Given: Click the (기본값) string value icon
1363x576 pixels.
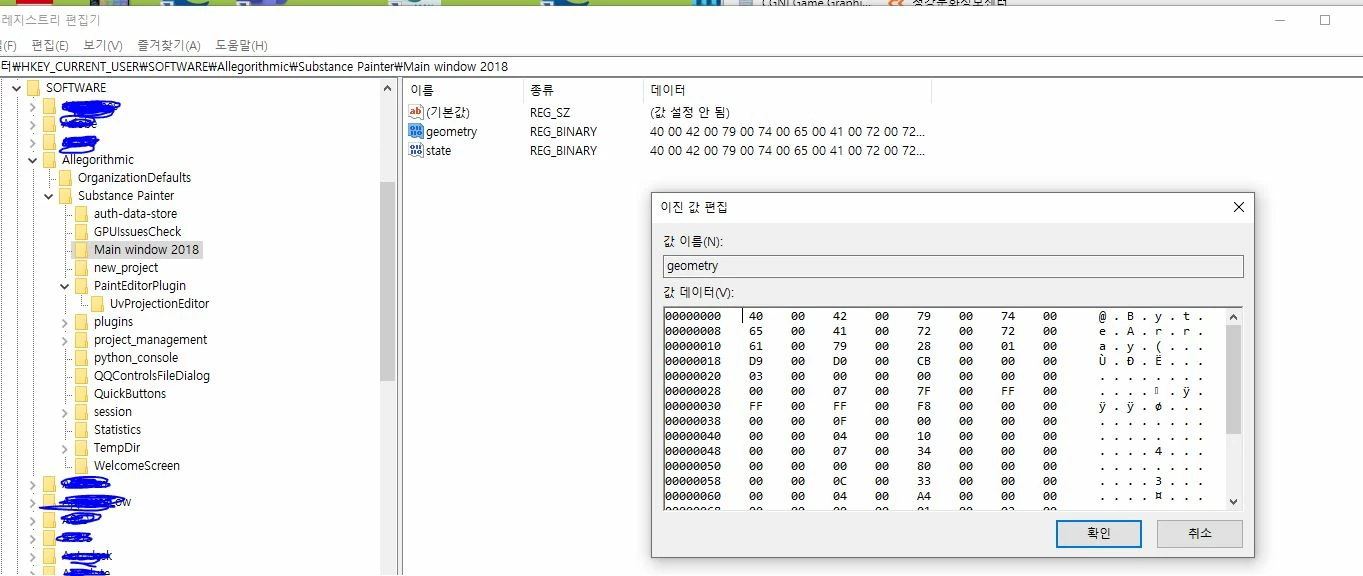Looking at the screenshot, I should [x=417, y=112].
